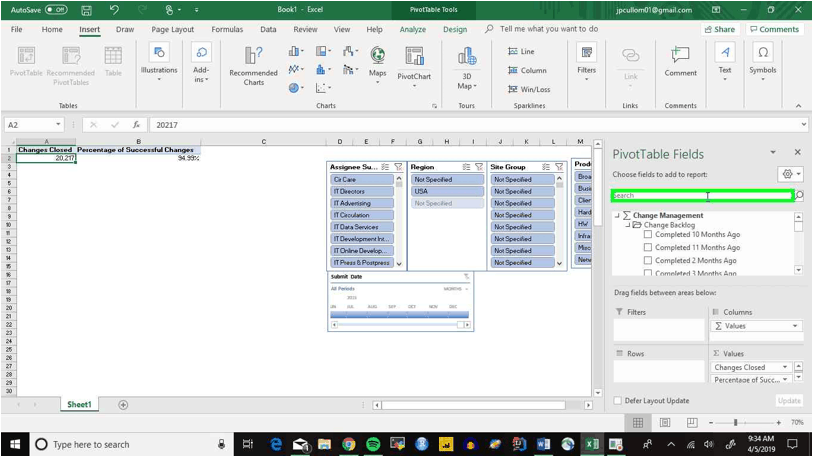Open PivotTable Fields pane options arrow

tap(773, 153)
